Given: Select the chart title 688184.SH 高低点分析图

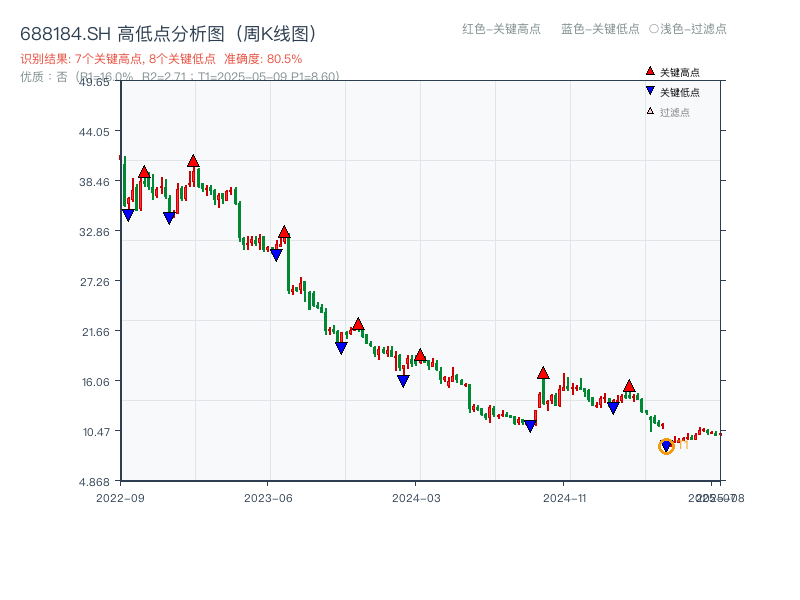Looking at the screenshot, I should 167,32.
